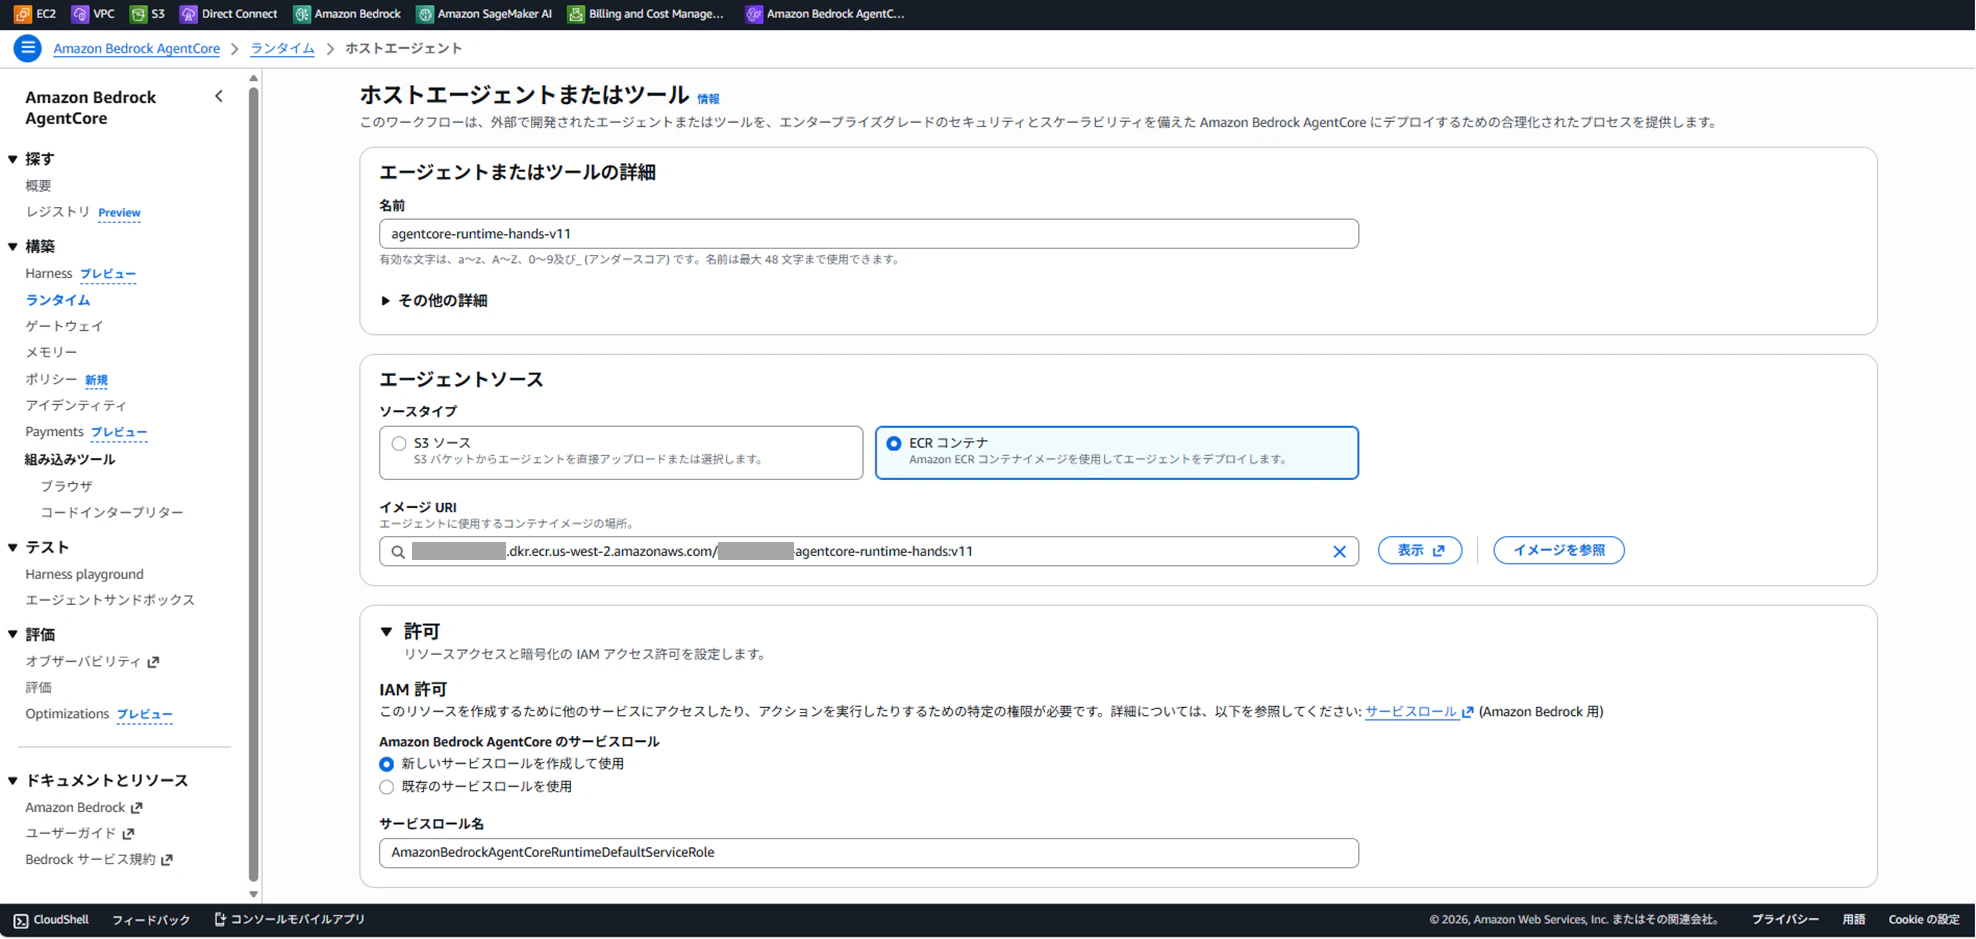The height and width of the screenshot is (939, 1976).
Task: Collapse the sidebar with the left chevron
Action: pos(219,97)
